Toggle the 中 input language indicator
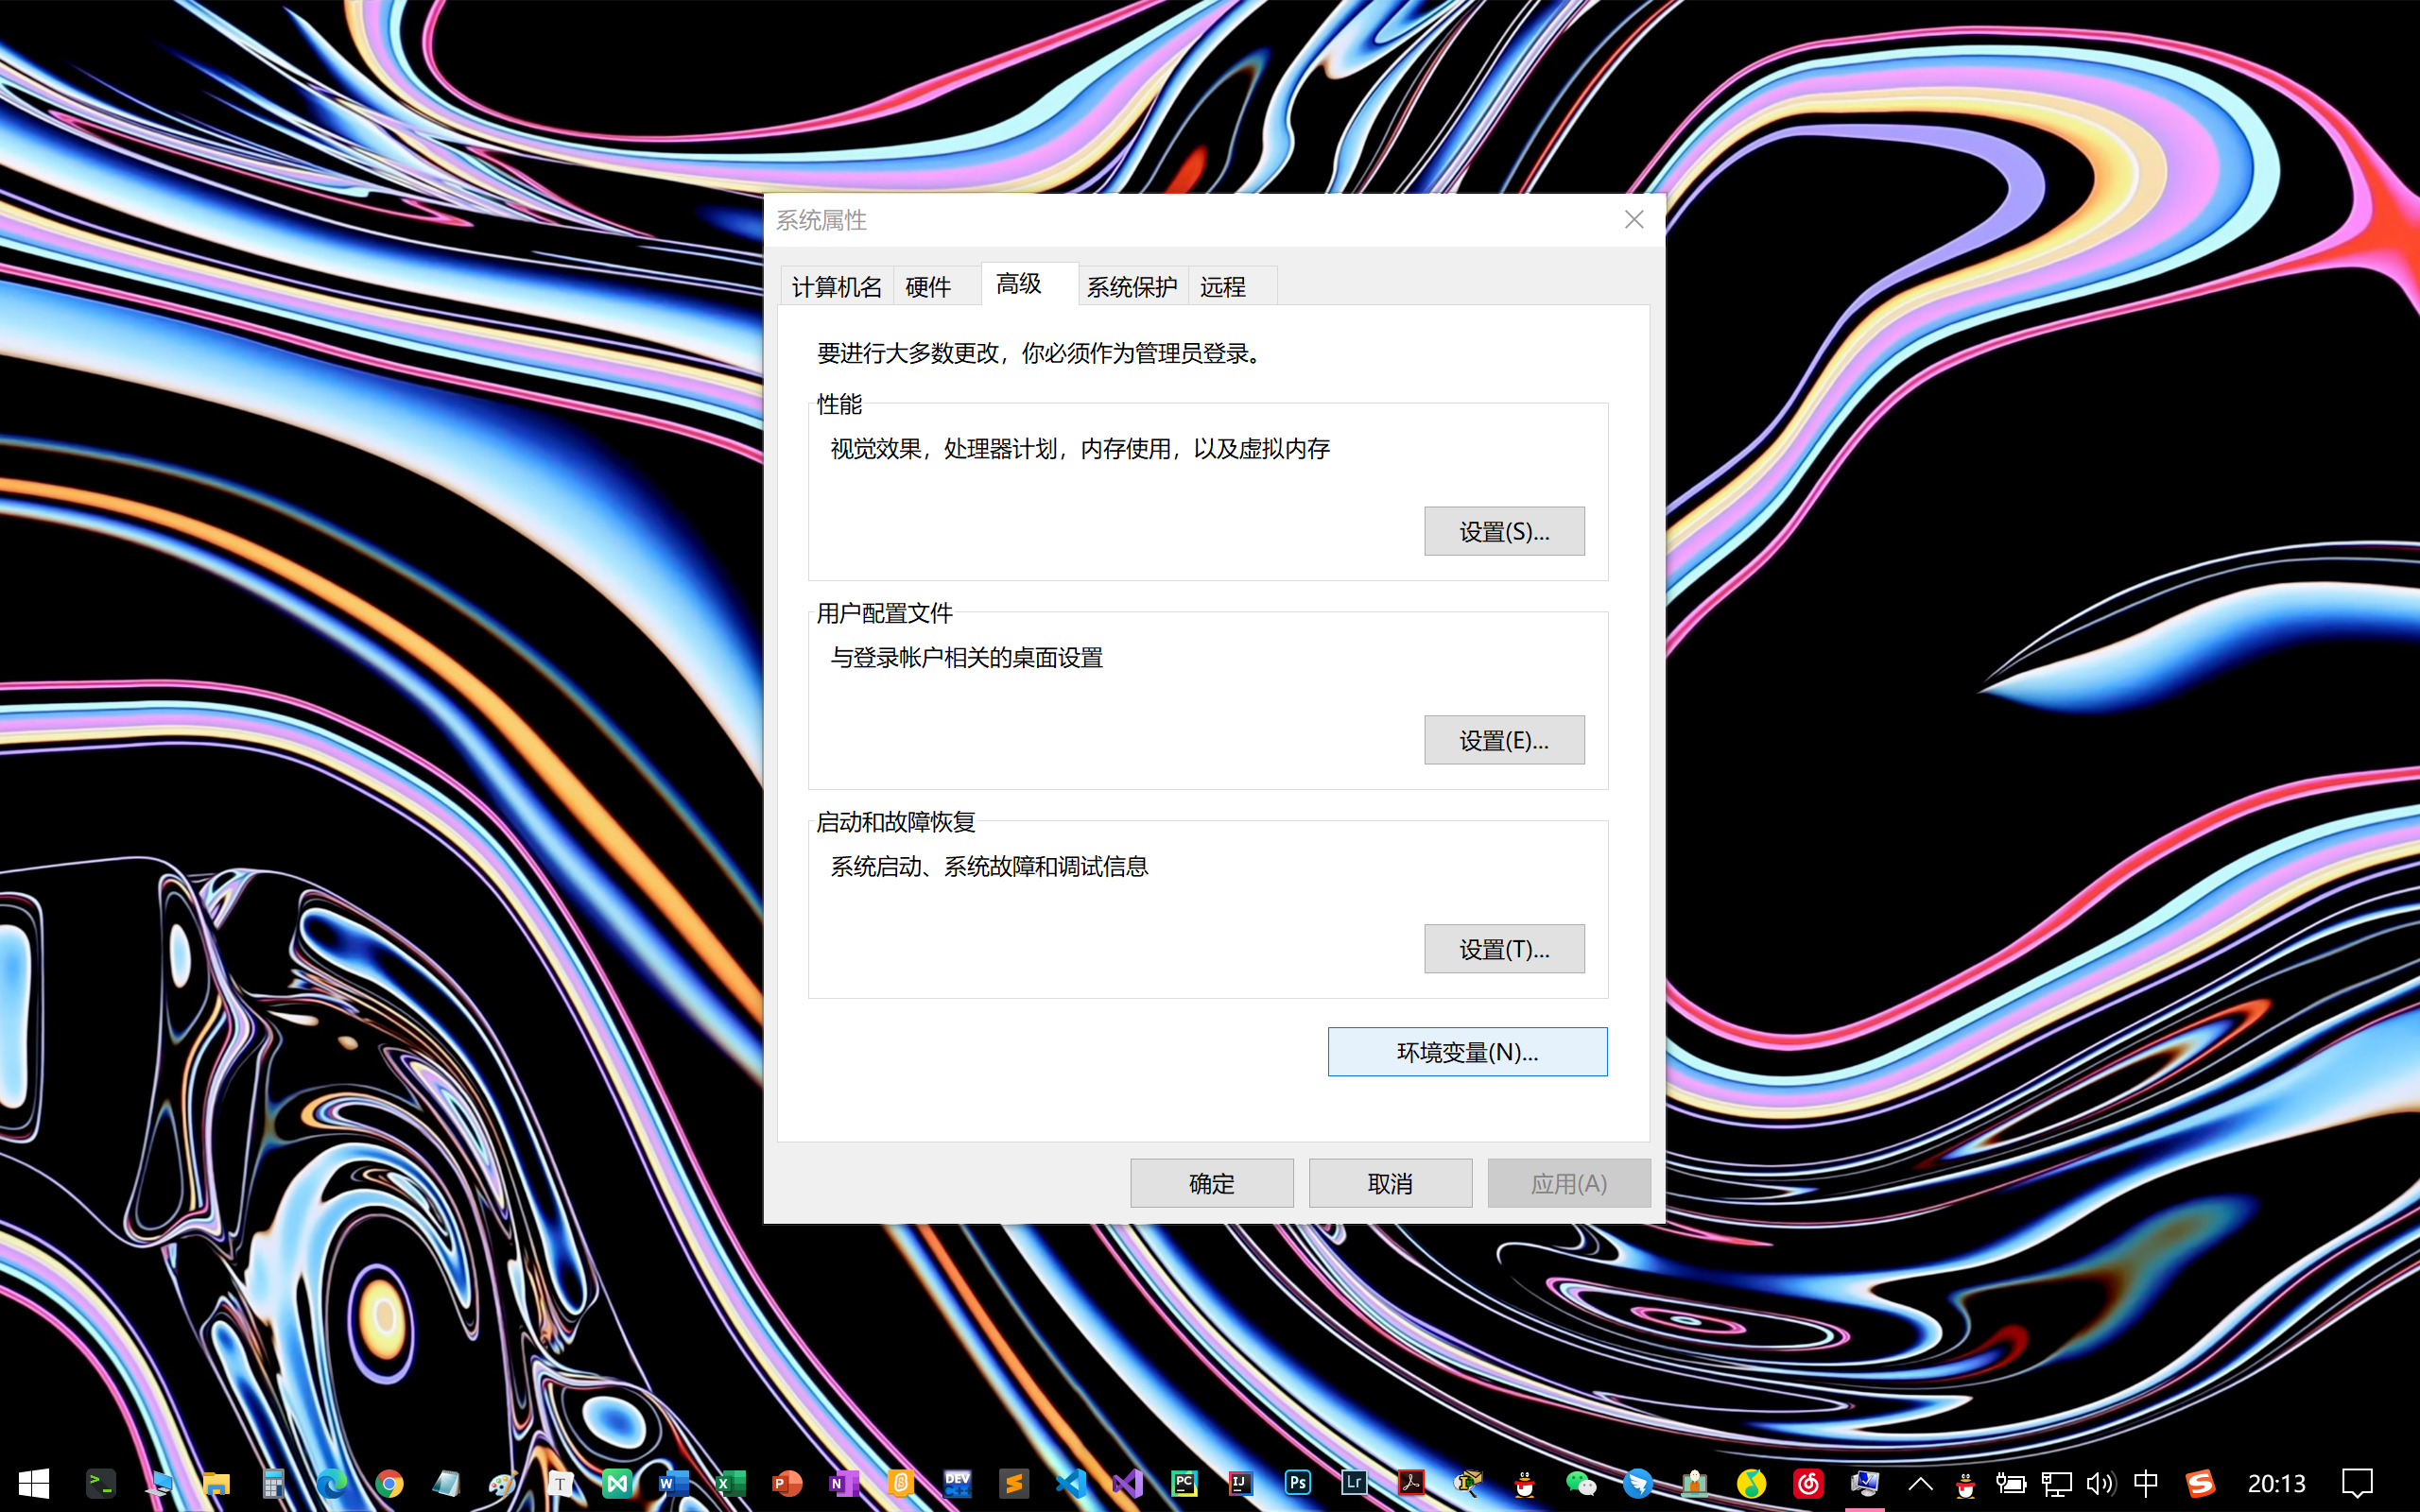2420x1512 pixels. coord(2145,1483)
